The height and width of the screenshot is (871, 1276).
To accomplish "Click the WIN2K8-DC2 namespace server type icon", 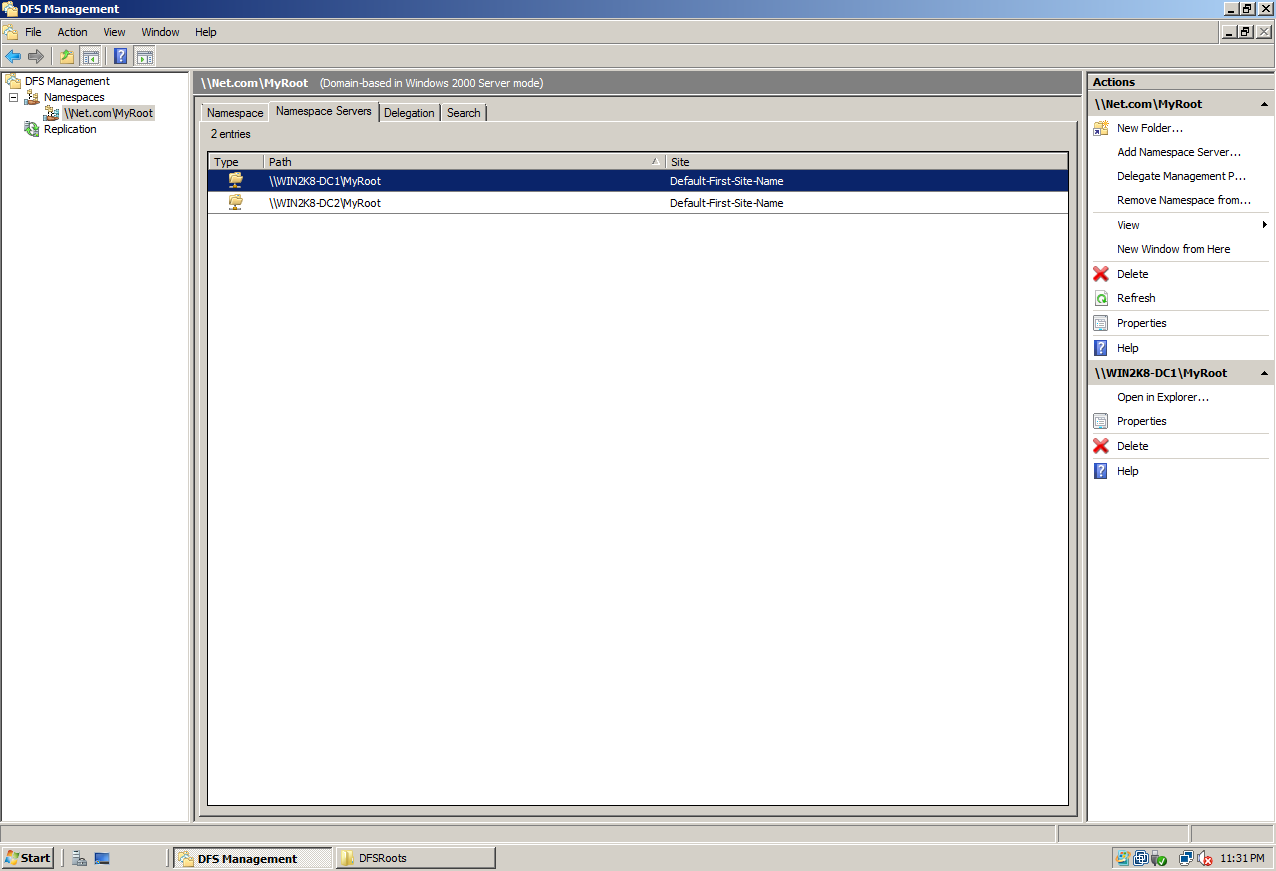I will pos(236,202).
